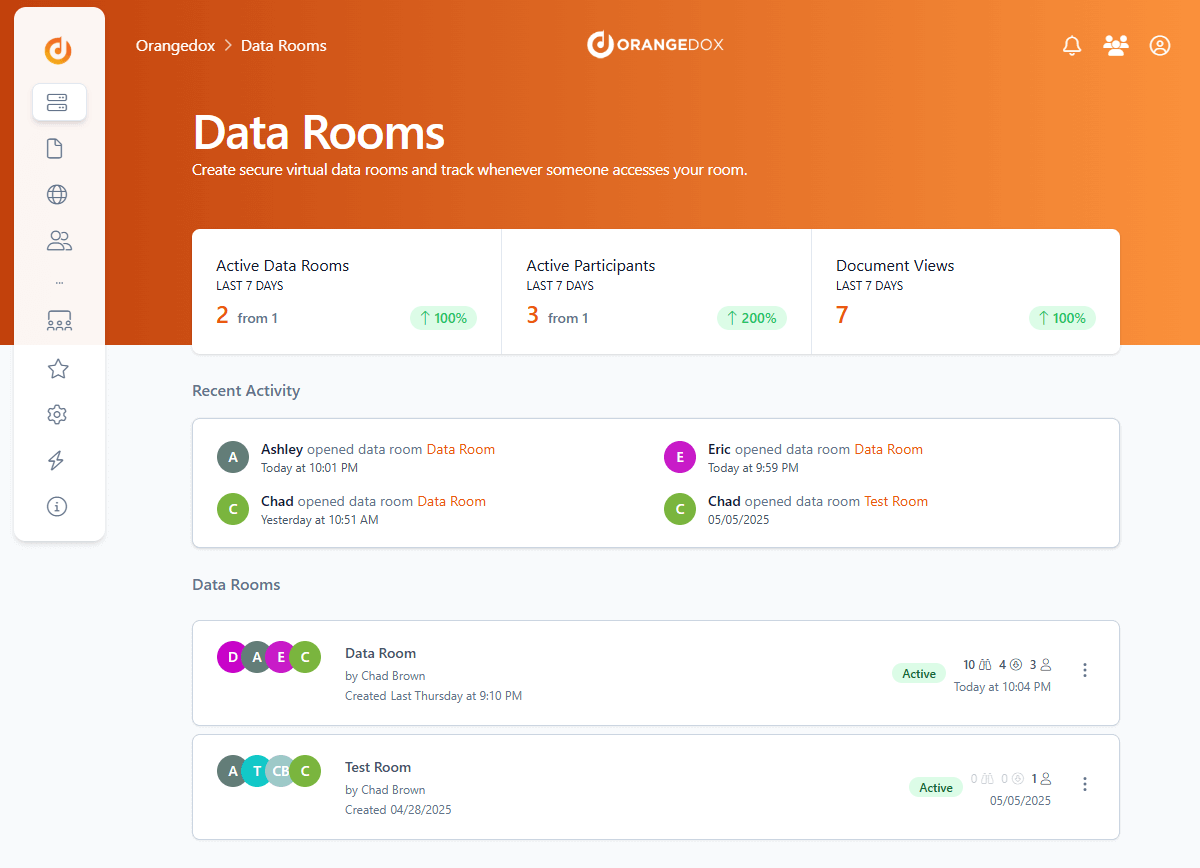Screen dimensions: 1200x868
Task: Open the three-dot menu for Test Room
Action: click(x=1085, y=784)
